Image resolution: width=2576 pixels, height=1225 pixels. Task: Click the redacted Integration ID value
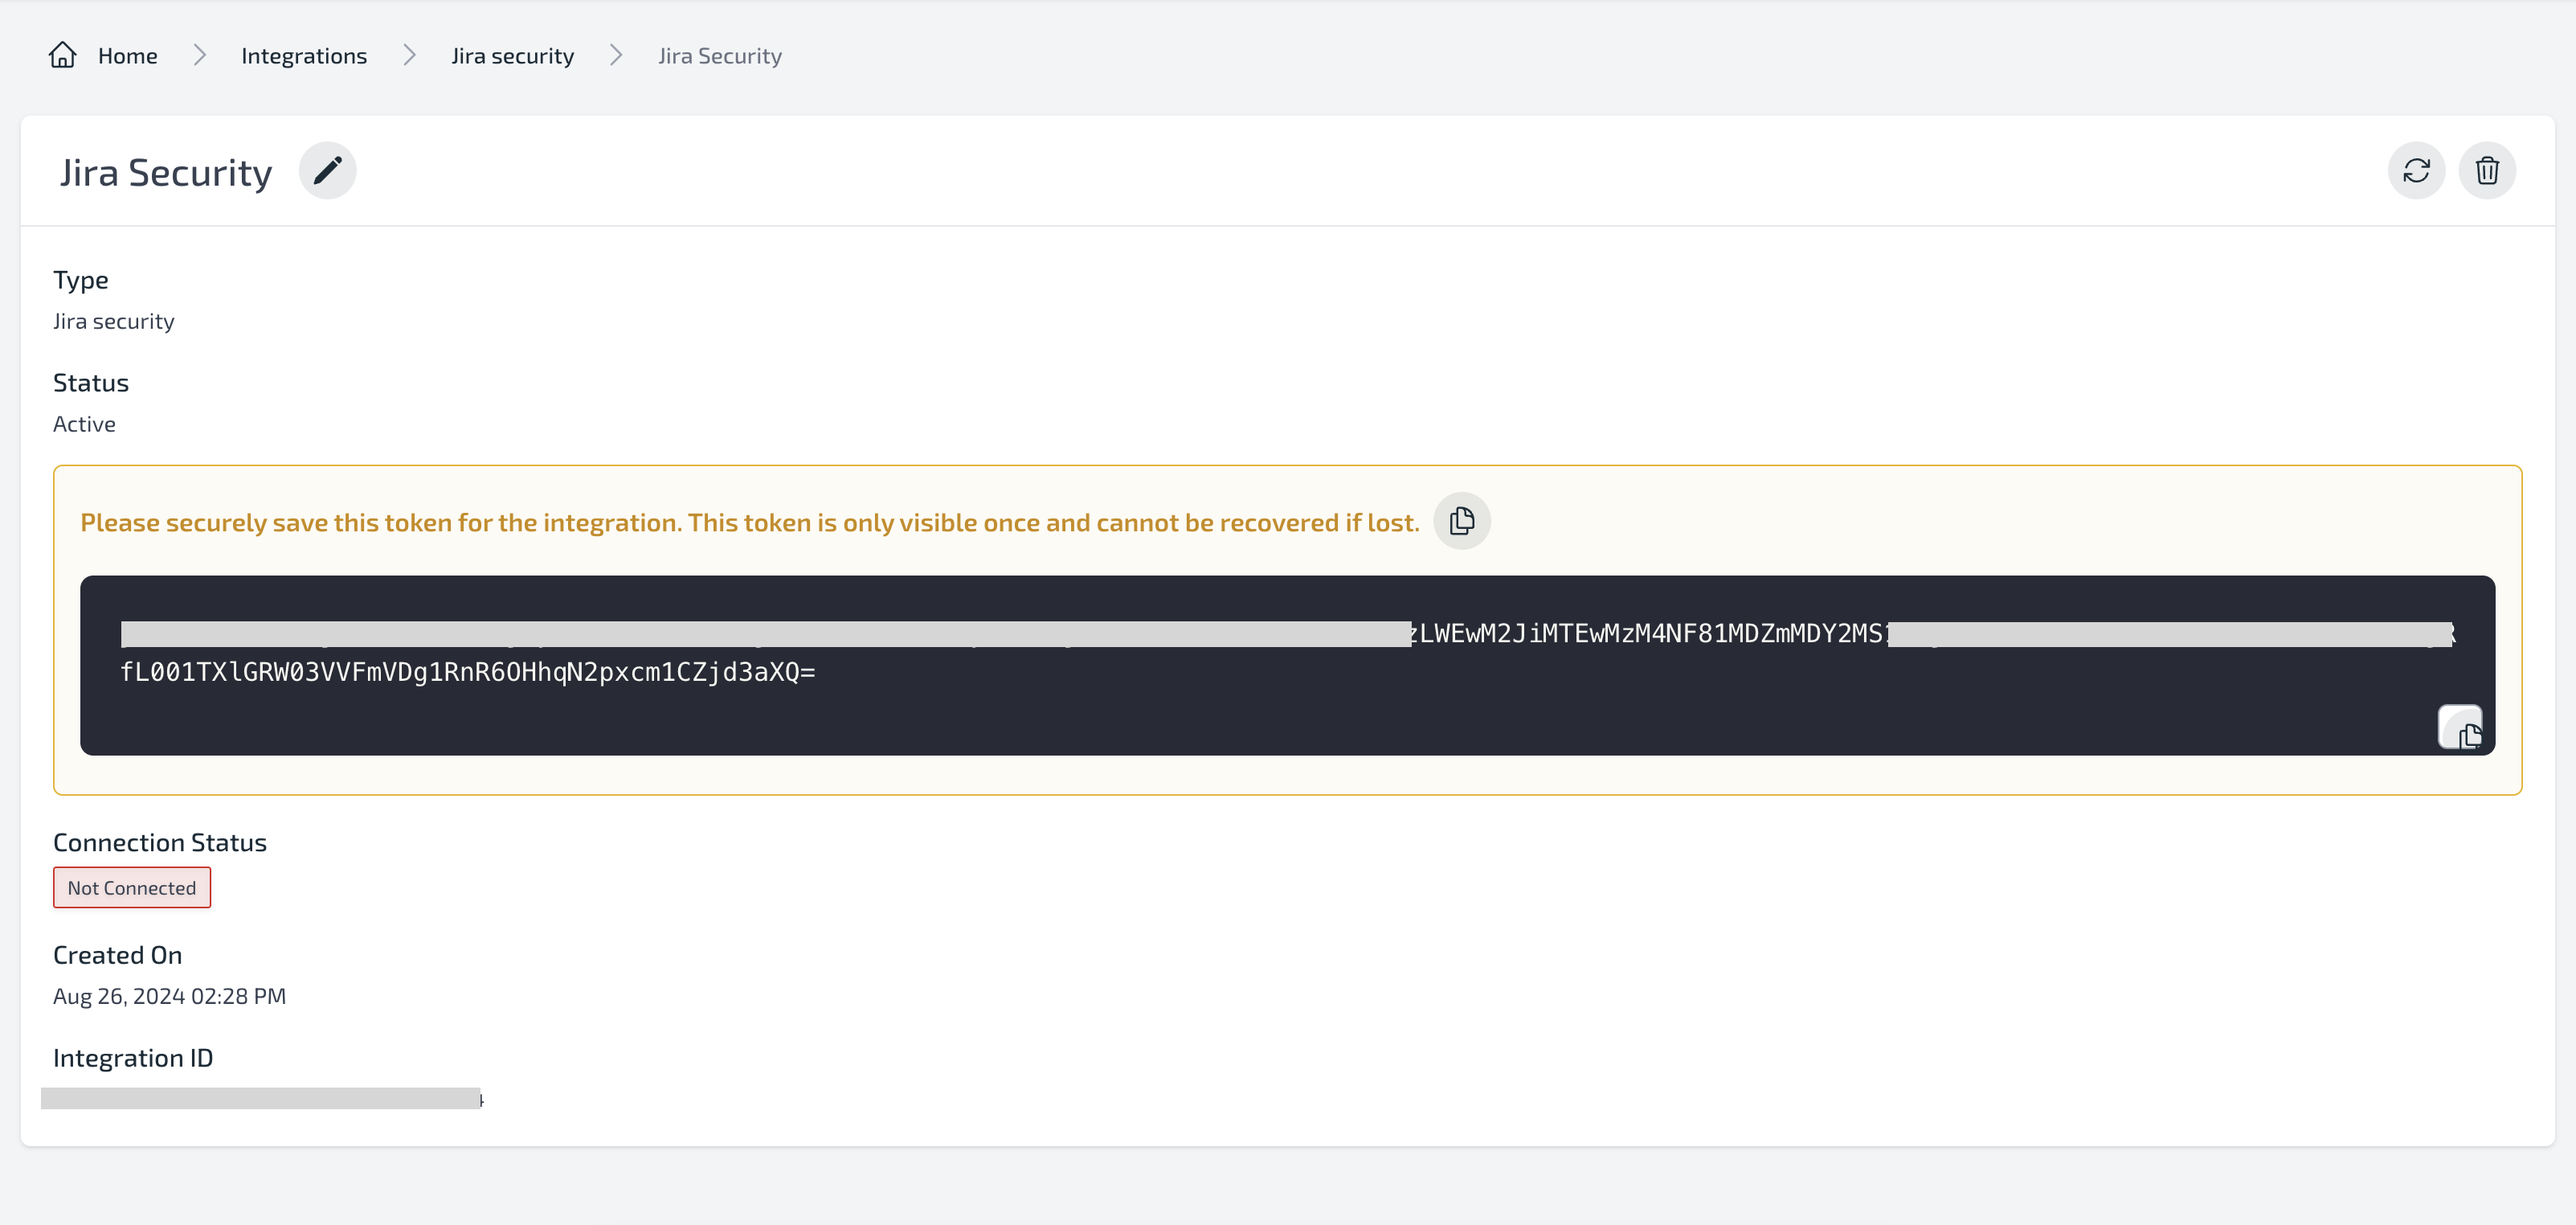tap(260, 1098)
